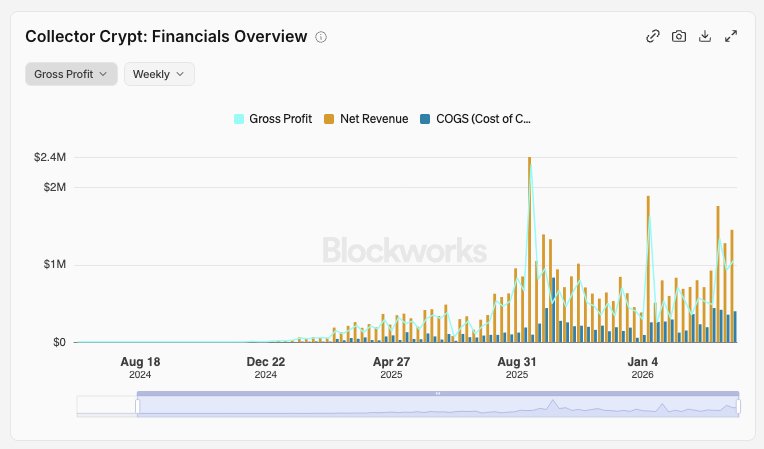This screenshot has width=764, height=449.
Task: Click the right range slider handle
Action: (739, 405)
